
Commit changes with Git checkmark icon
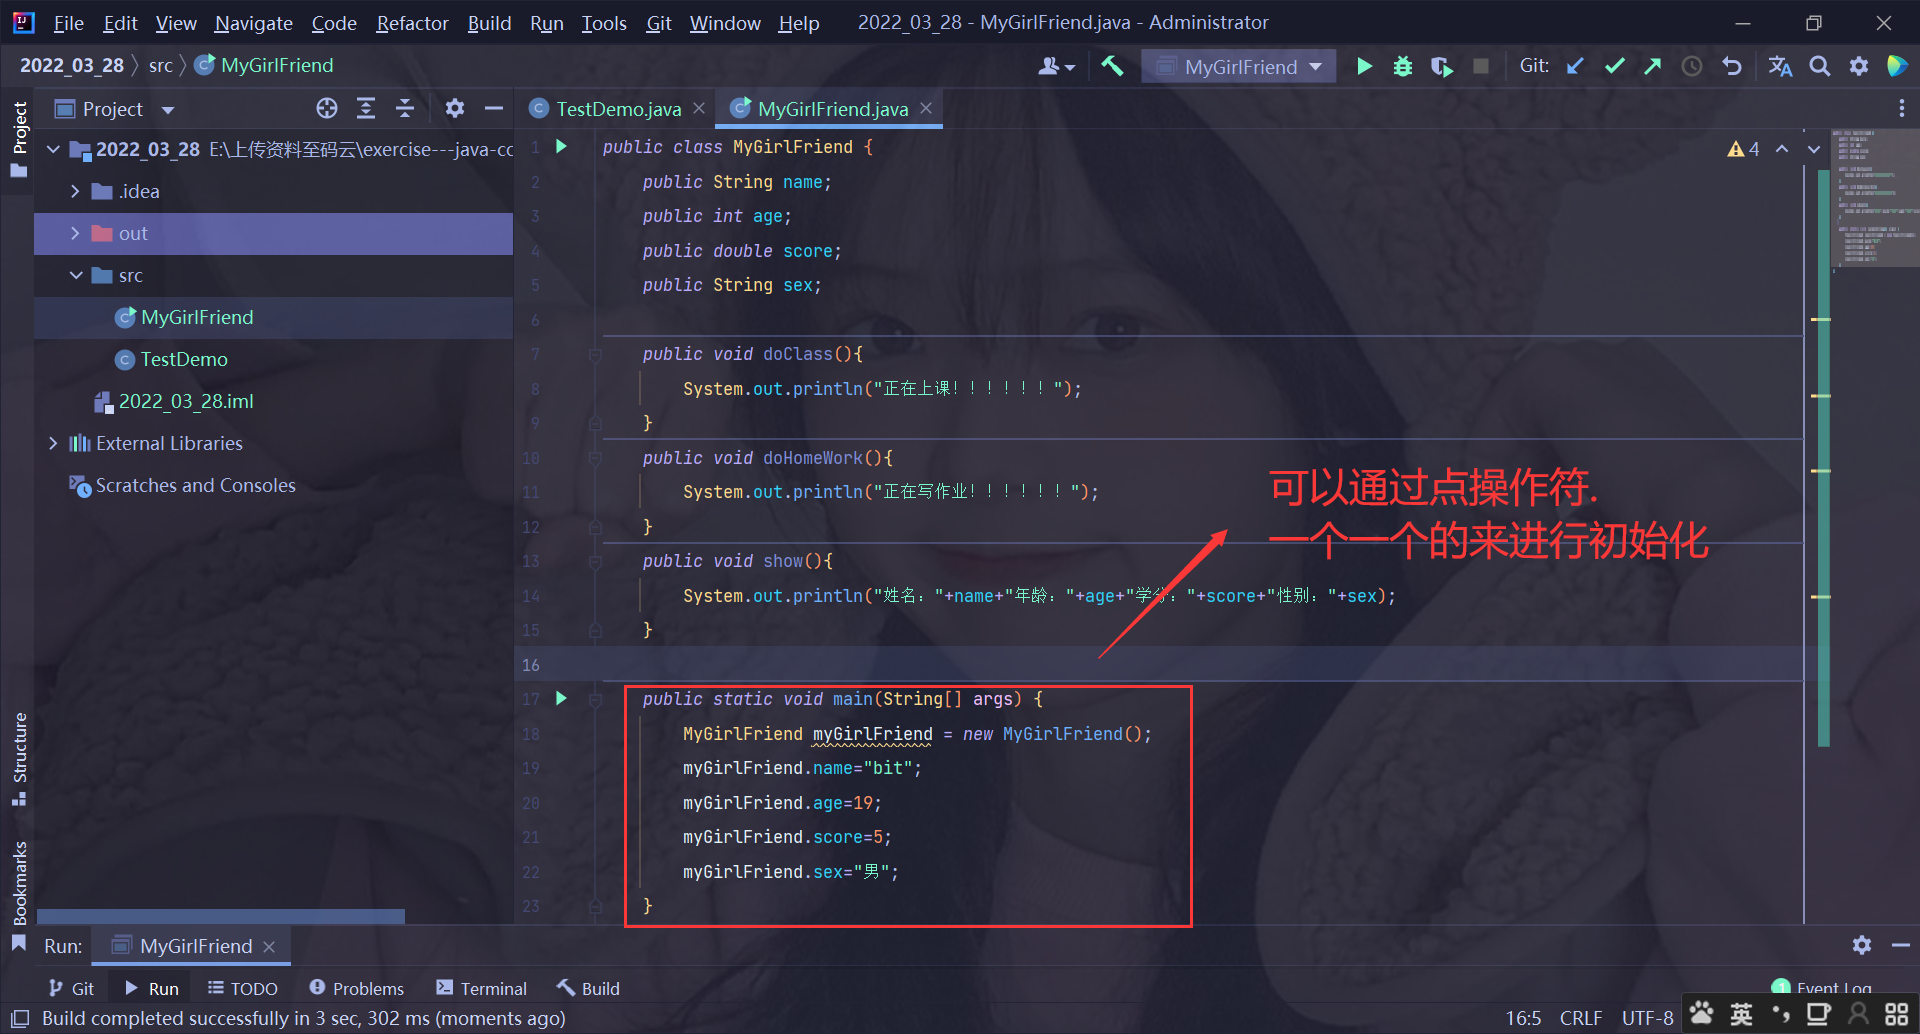[x=1614, y=66]
